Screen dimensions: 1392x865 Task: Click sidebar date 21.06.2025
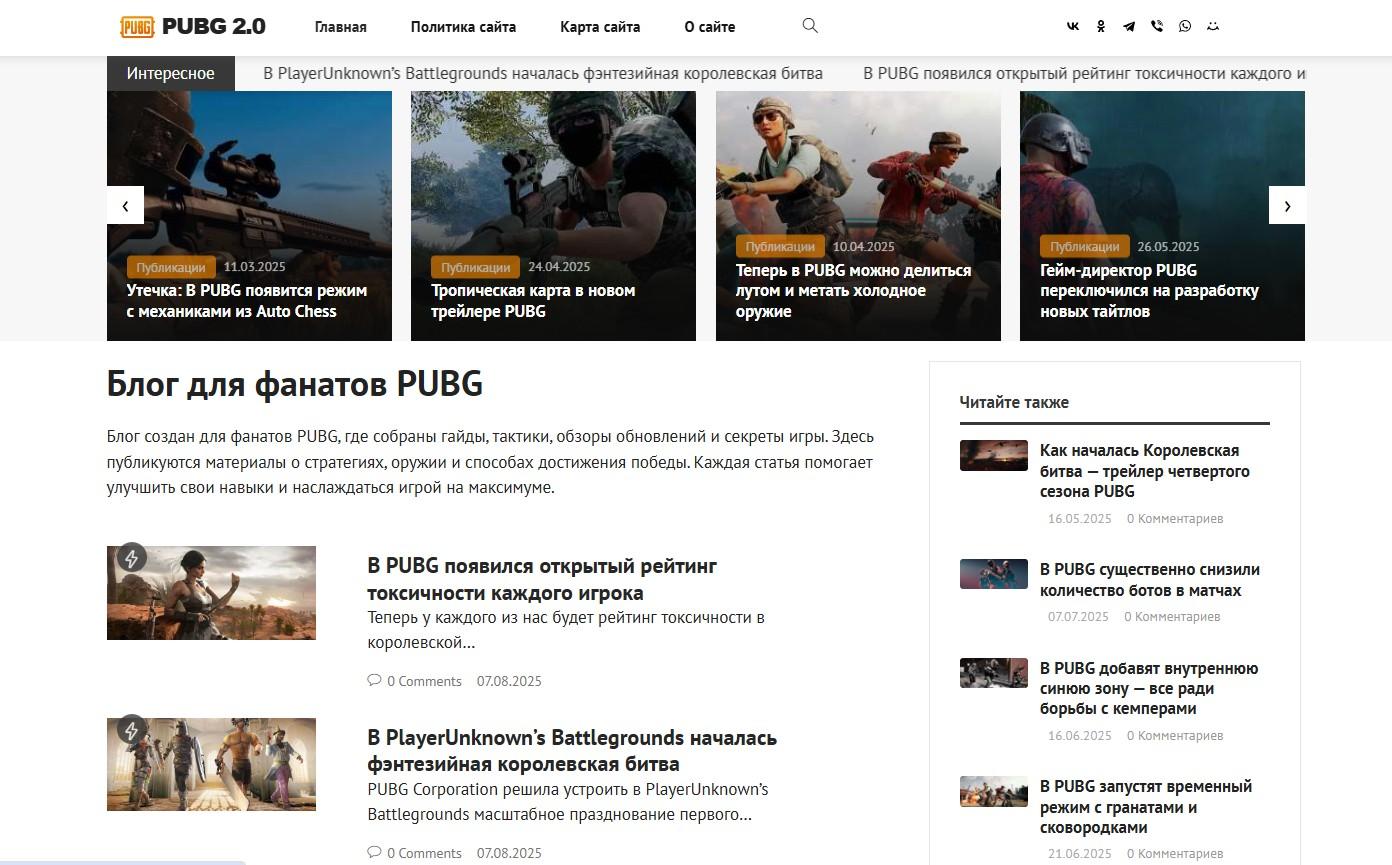click(x=1080, y=854)
